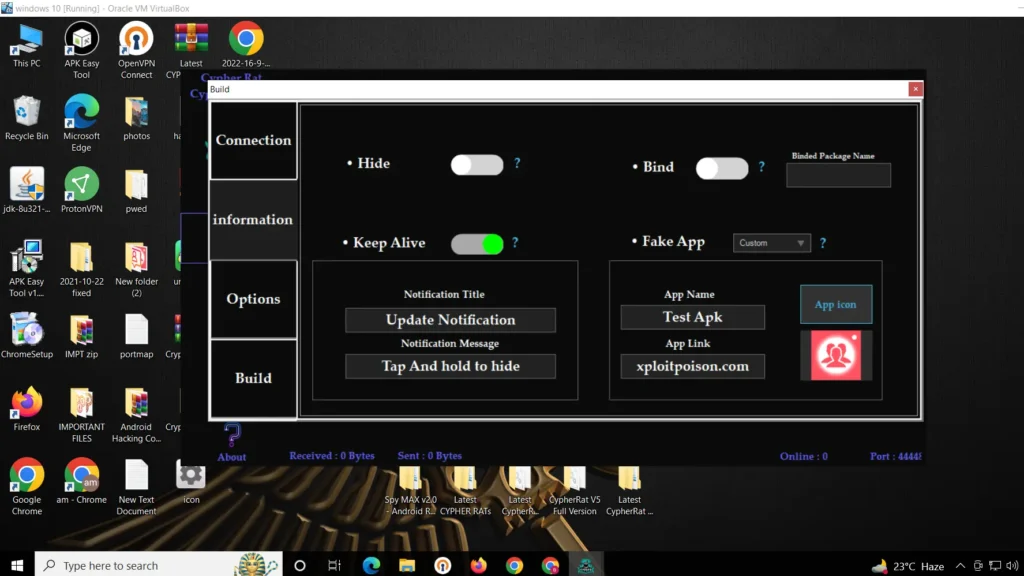Select the IMPT zip archive
Viewport: 1024px width, 576px height.
click(82, 337)
